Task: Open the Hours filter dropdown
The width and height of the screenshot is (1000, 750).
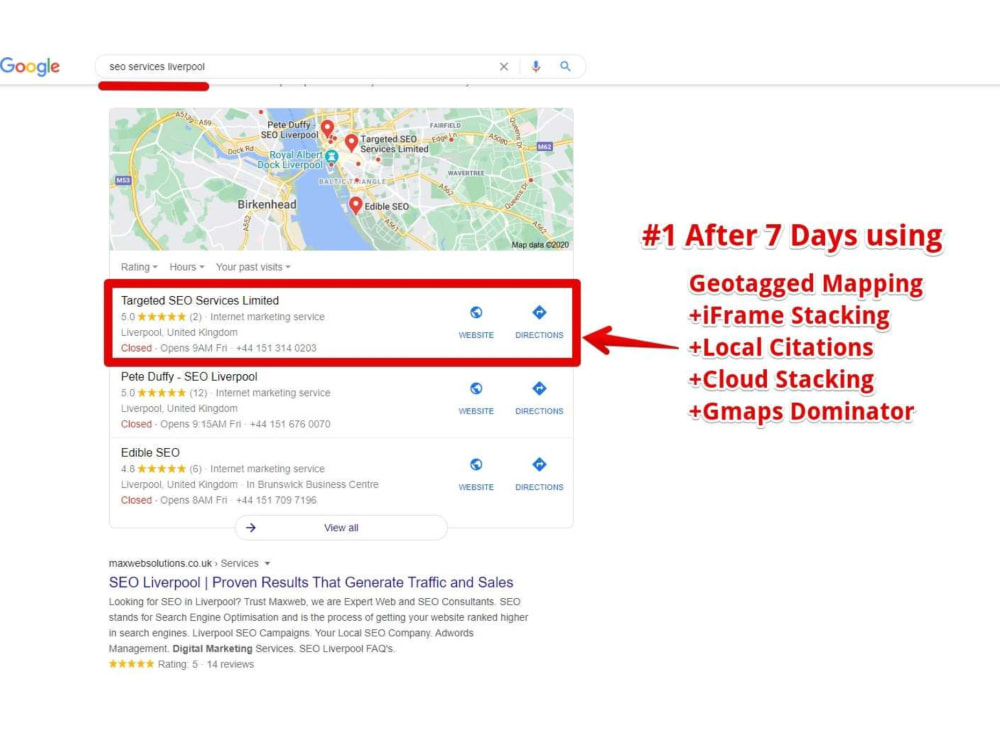Action: (x=187, y=267)
